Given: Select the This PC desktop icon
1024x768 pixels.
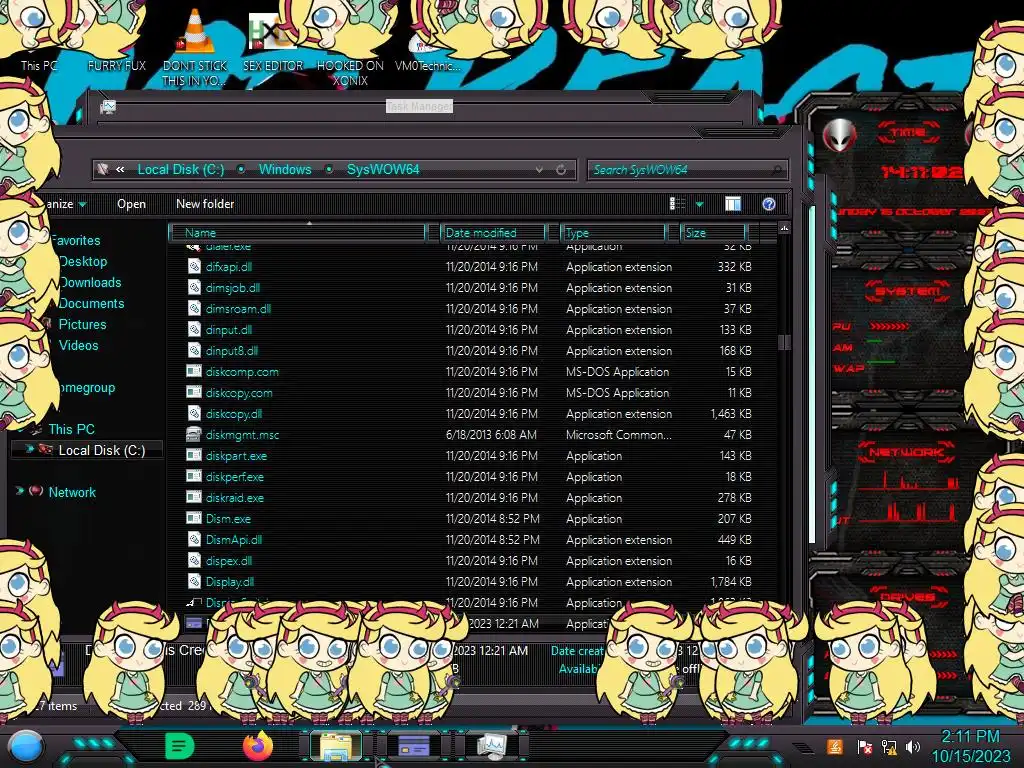Looking at the screenshot, I should tap(39, 65).
